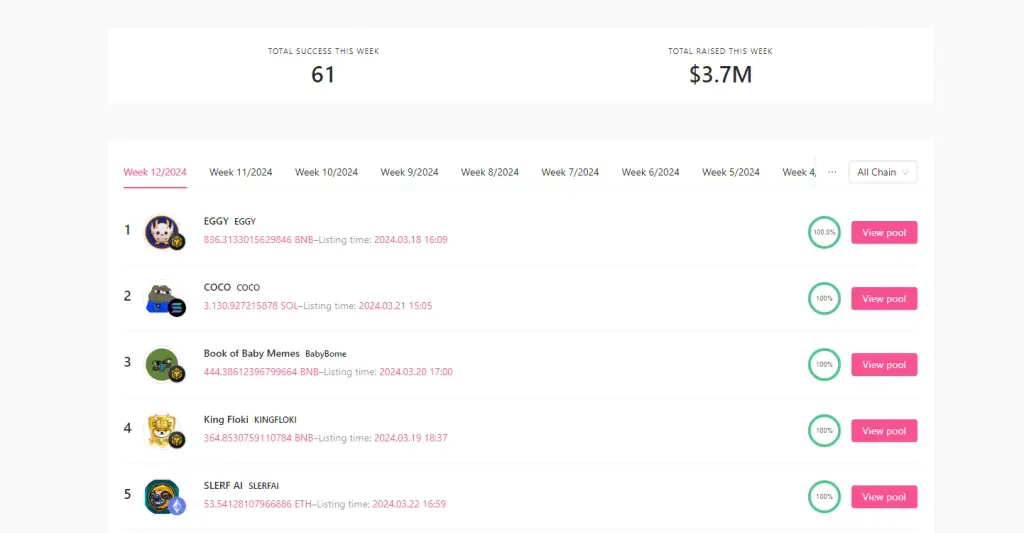Screen dimensions: 1024x533
Task: Click King Floki's 100% progress ring
Action: 824,430
